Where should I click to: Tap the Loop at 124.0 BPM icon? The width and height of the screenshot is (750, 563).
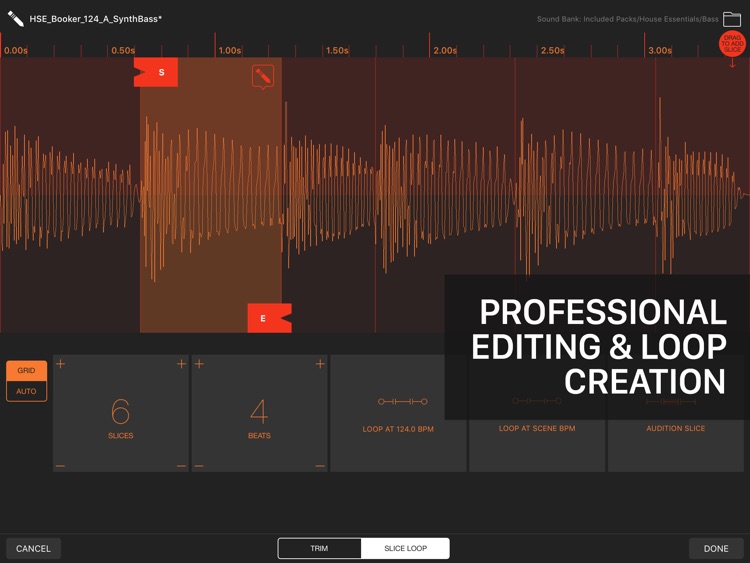click(403, 402)
